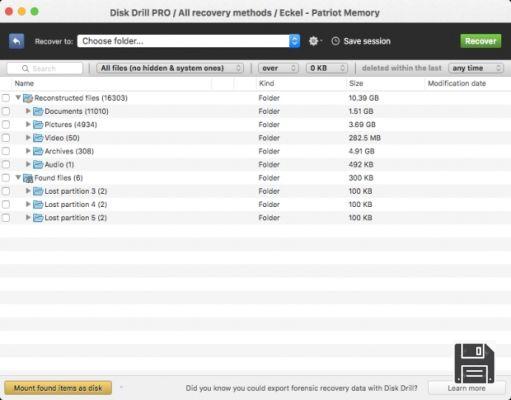Check the Found files (6) checkbox

pyautogui.click(x=6, y=178)
